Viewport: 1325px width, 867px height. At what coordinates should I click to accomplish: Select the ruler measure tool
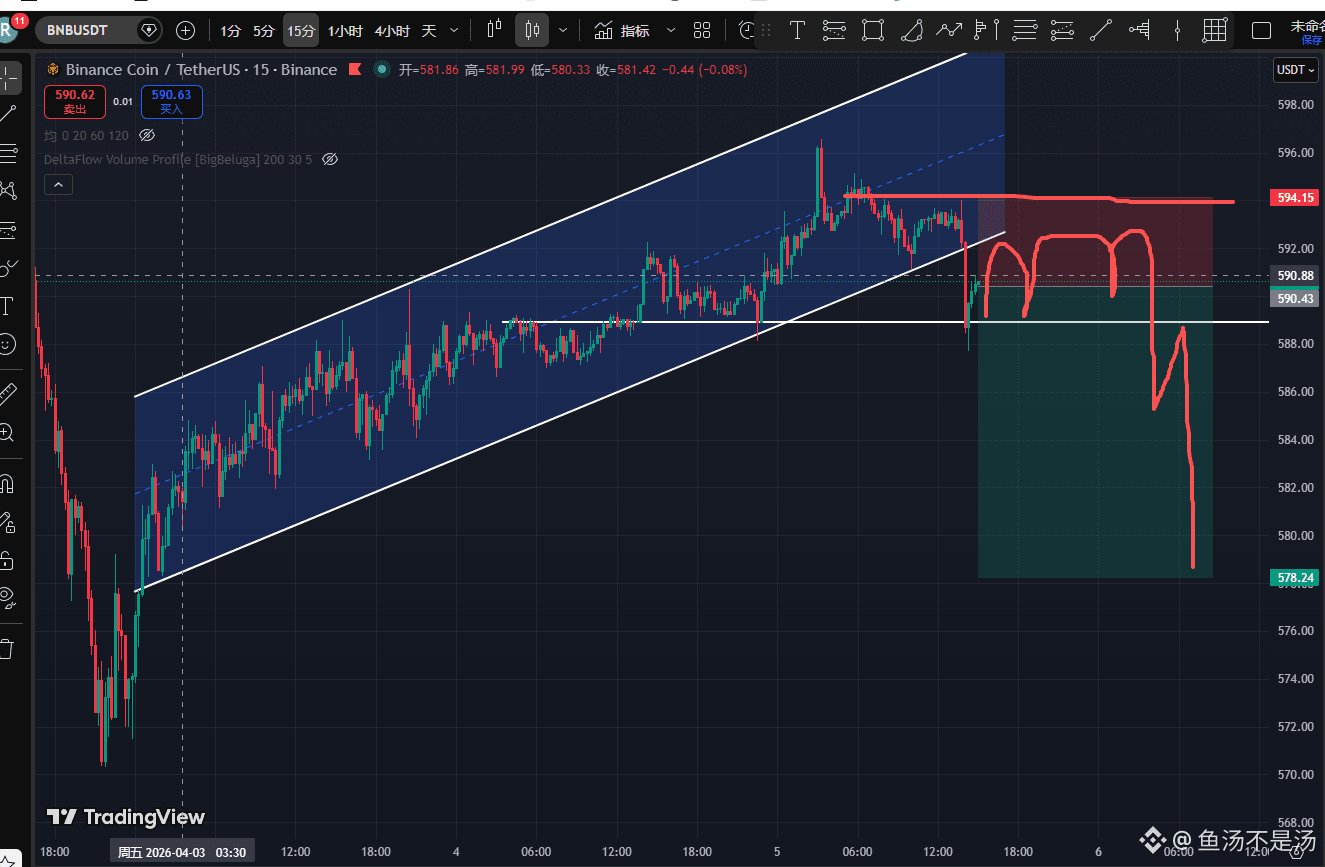pos(8,393)
